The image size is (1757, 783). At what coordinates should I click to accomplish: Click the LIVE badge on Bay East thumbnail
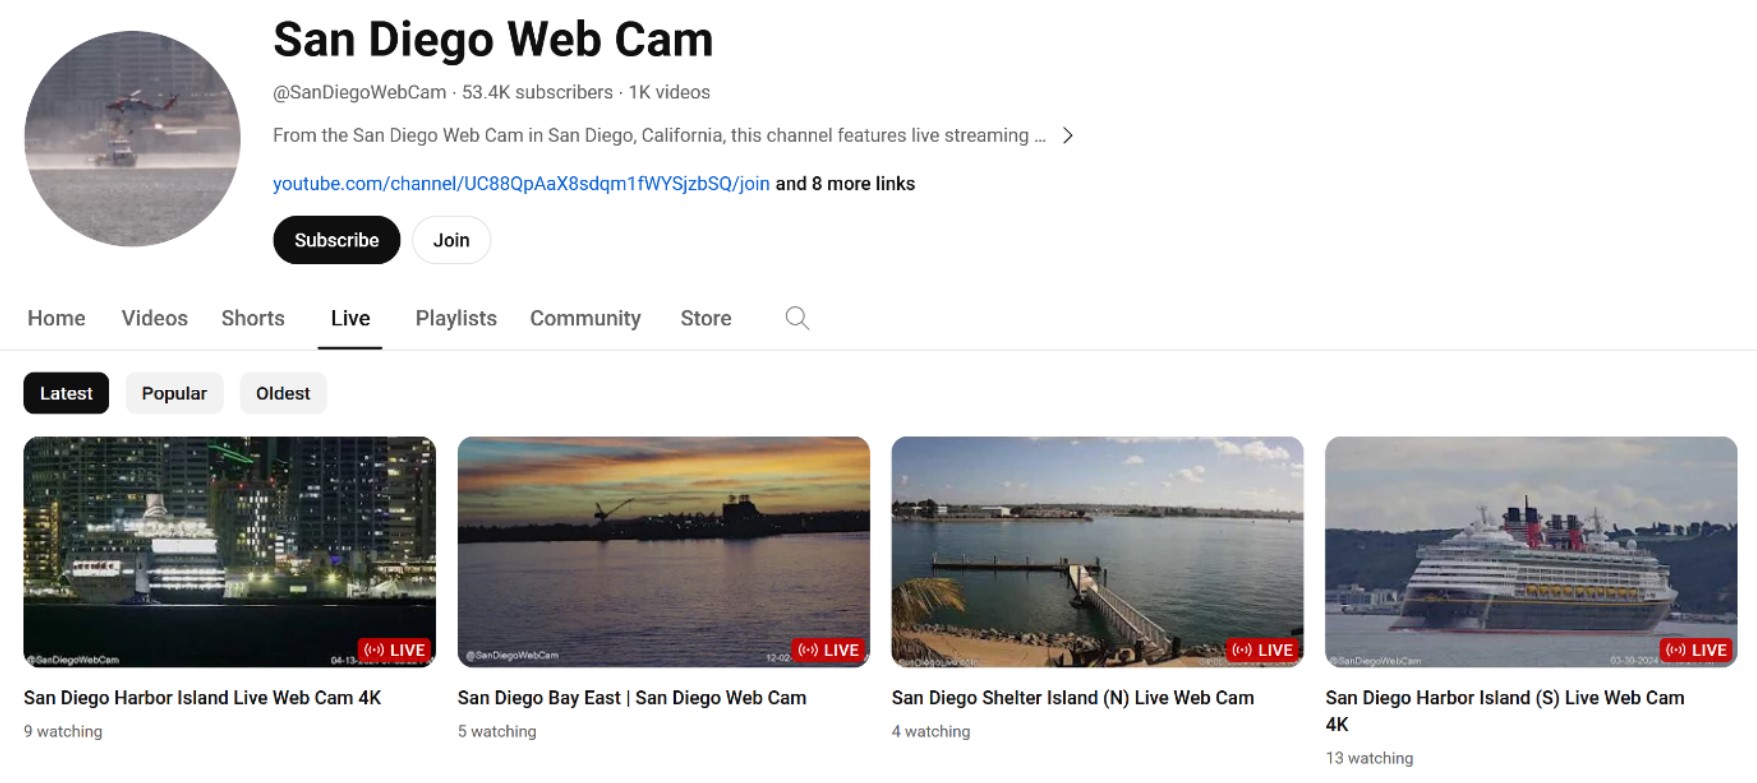(830, 650)
